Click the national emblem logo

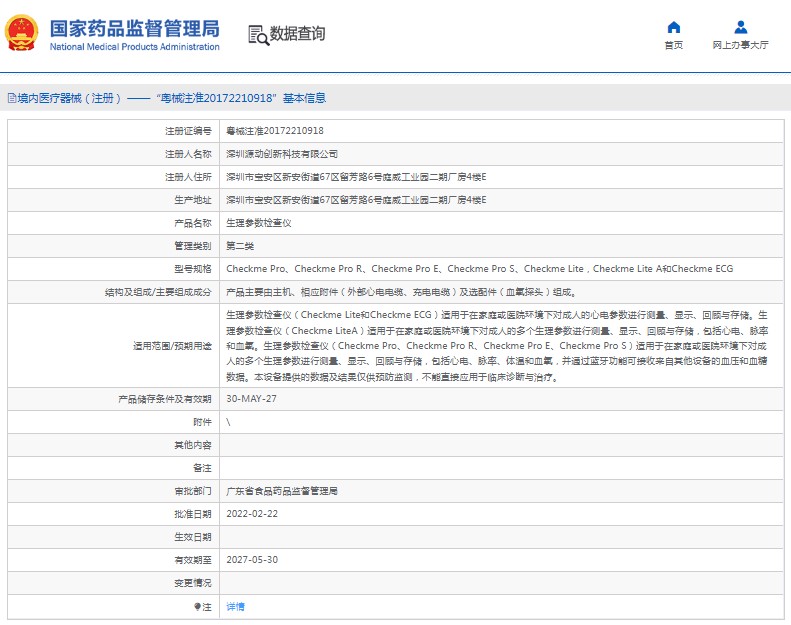click(x=22, y=33)
